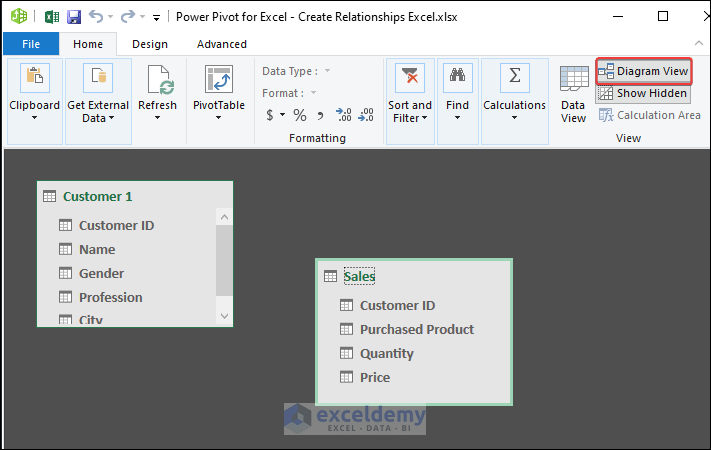711x450 pixels.
Task: Select Purchased Product field
Action: click(x=417, y=329)
